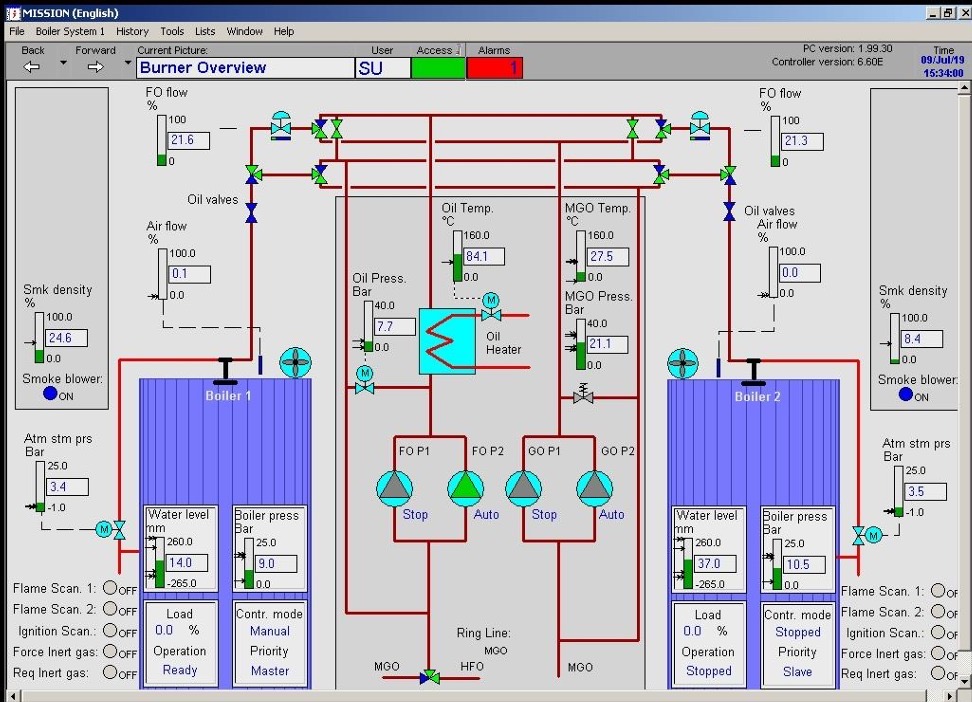Open the History menu

(x=132, y=31)
